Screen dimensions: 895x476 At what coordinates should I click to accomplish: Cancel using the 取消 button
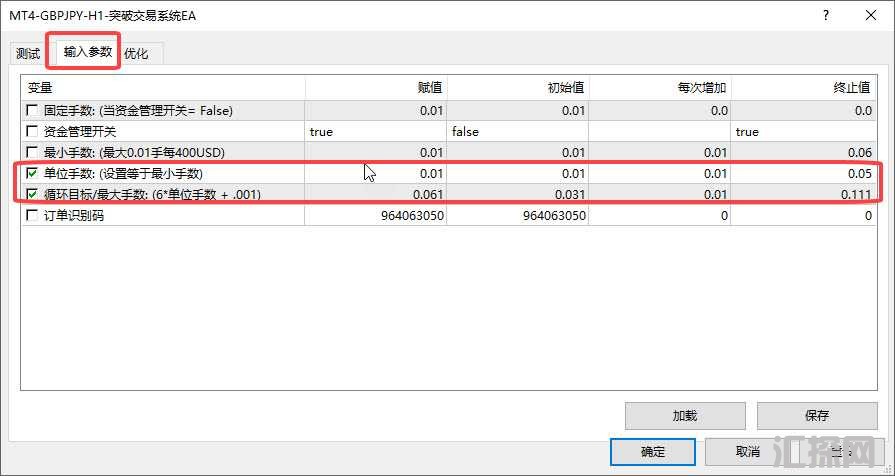pyautogui.click(x=747, y=451)
